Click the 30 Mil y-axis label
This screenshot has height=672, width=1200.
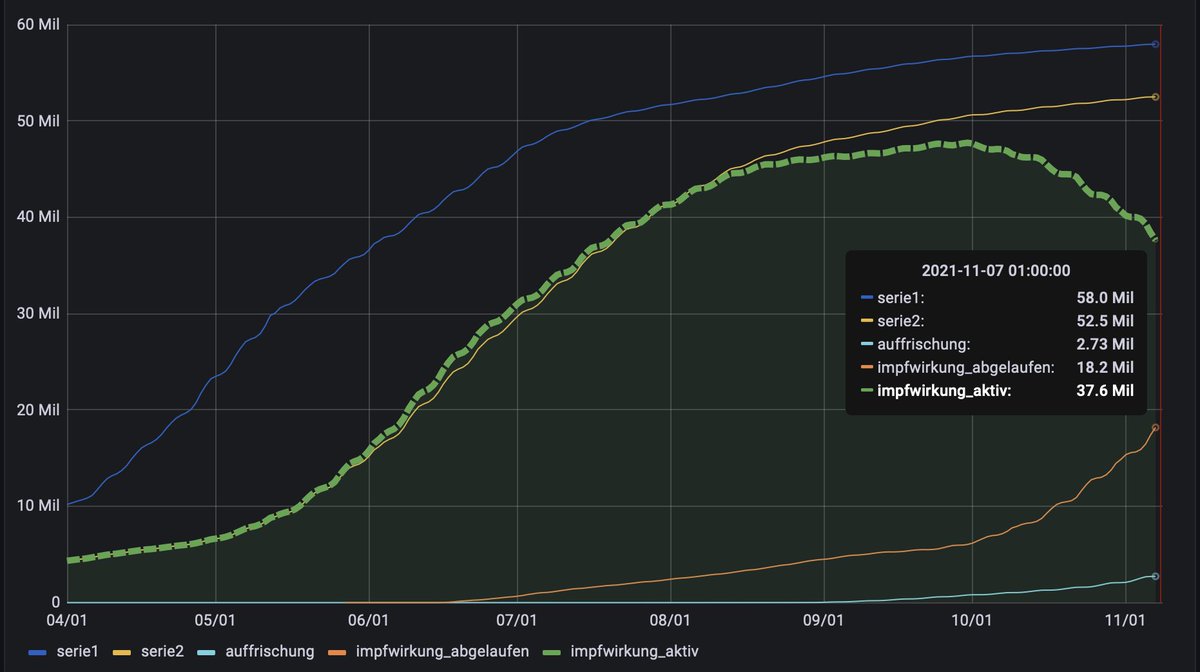pyautogui.click(x=39, y=313)
